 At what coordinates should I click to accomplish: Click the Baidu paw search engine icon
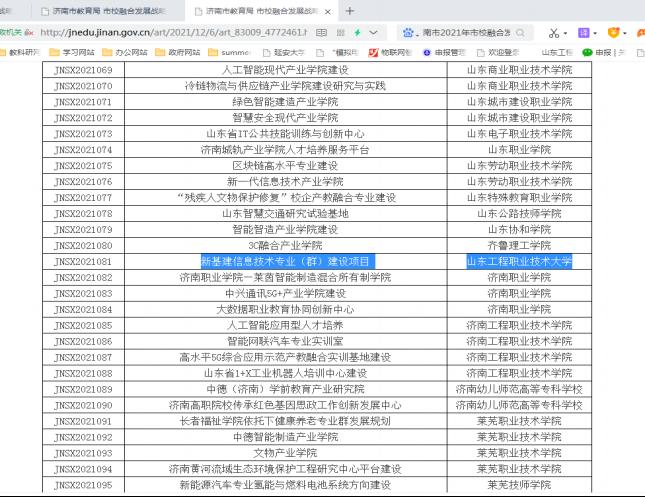coord(407,32)
